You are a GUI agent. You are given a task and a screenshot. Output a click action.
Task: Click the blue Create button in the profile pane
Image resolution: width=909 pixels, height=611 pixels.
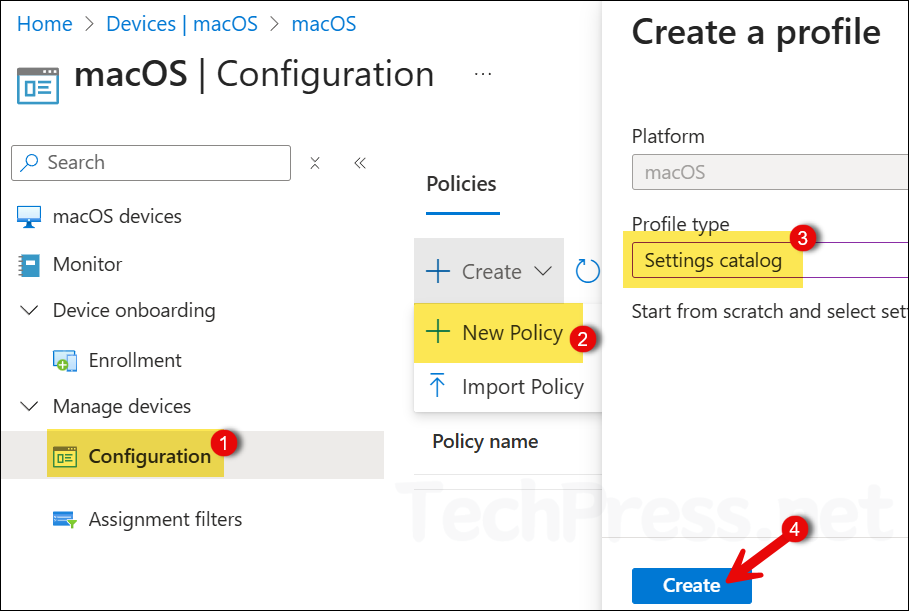pos(692,585)
